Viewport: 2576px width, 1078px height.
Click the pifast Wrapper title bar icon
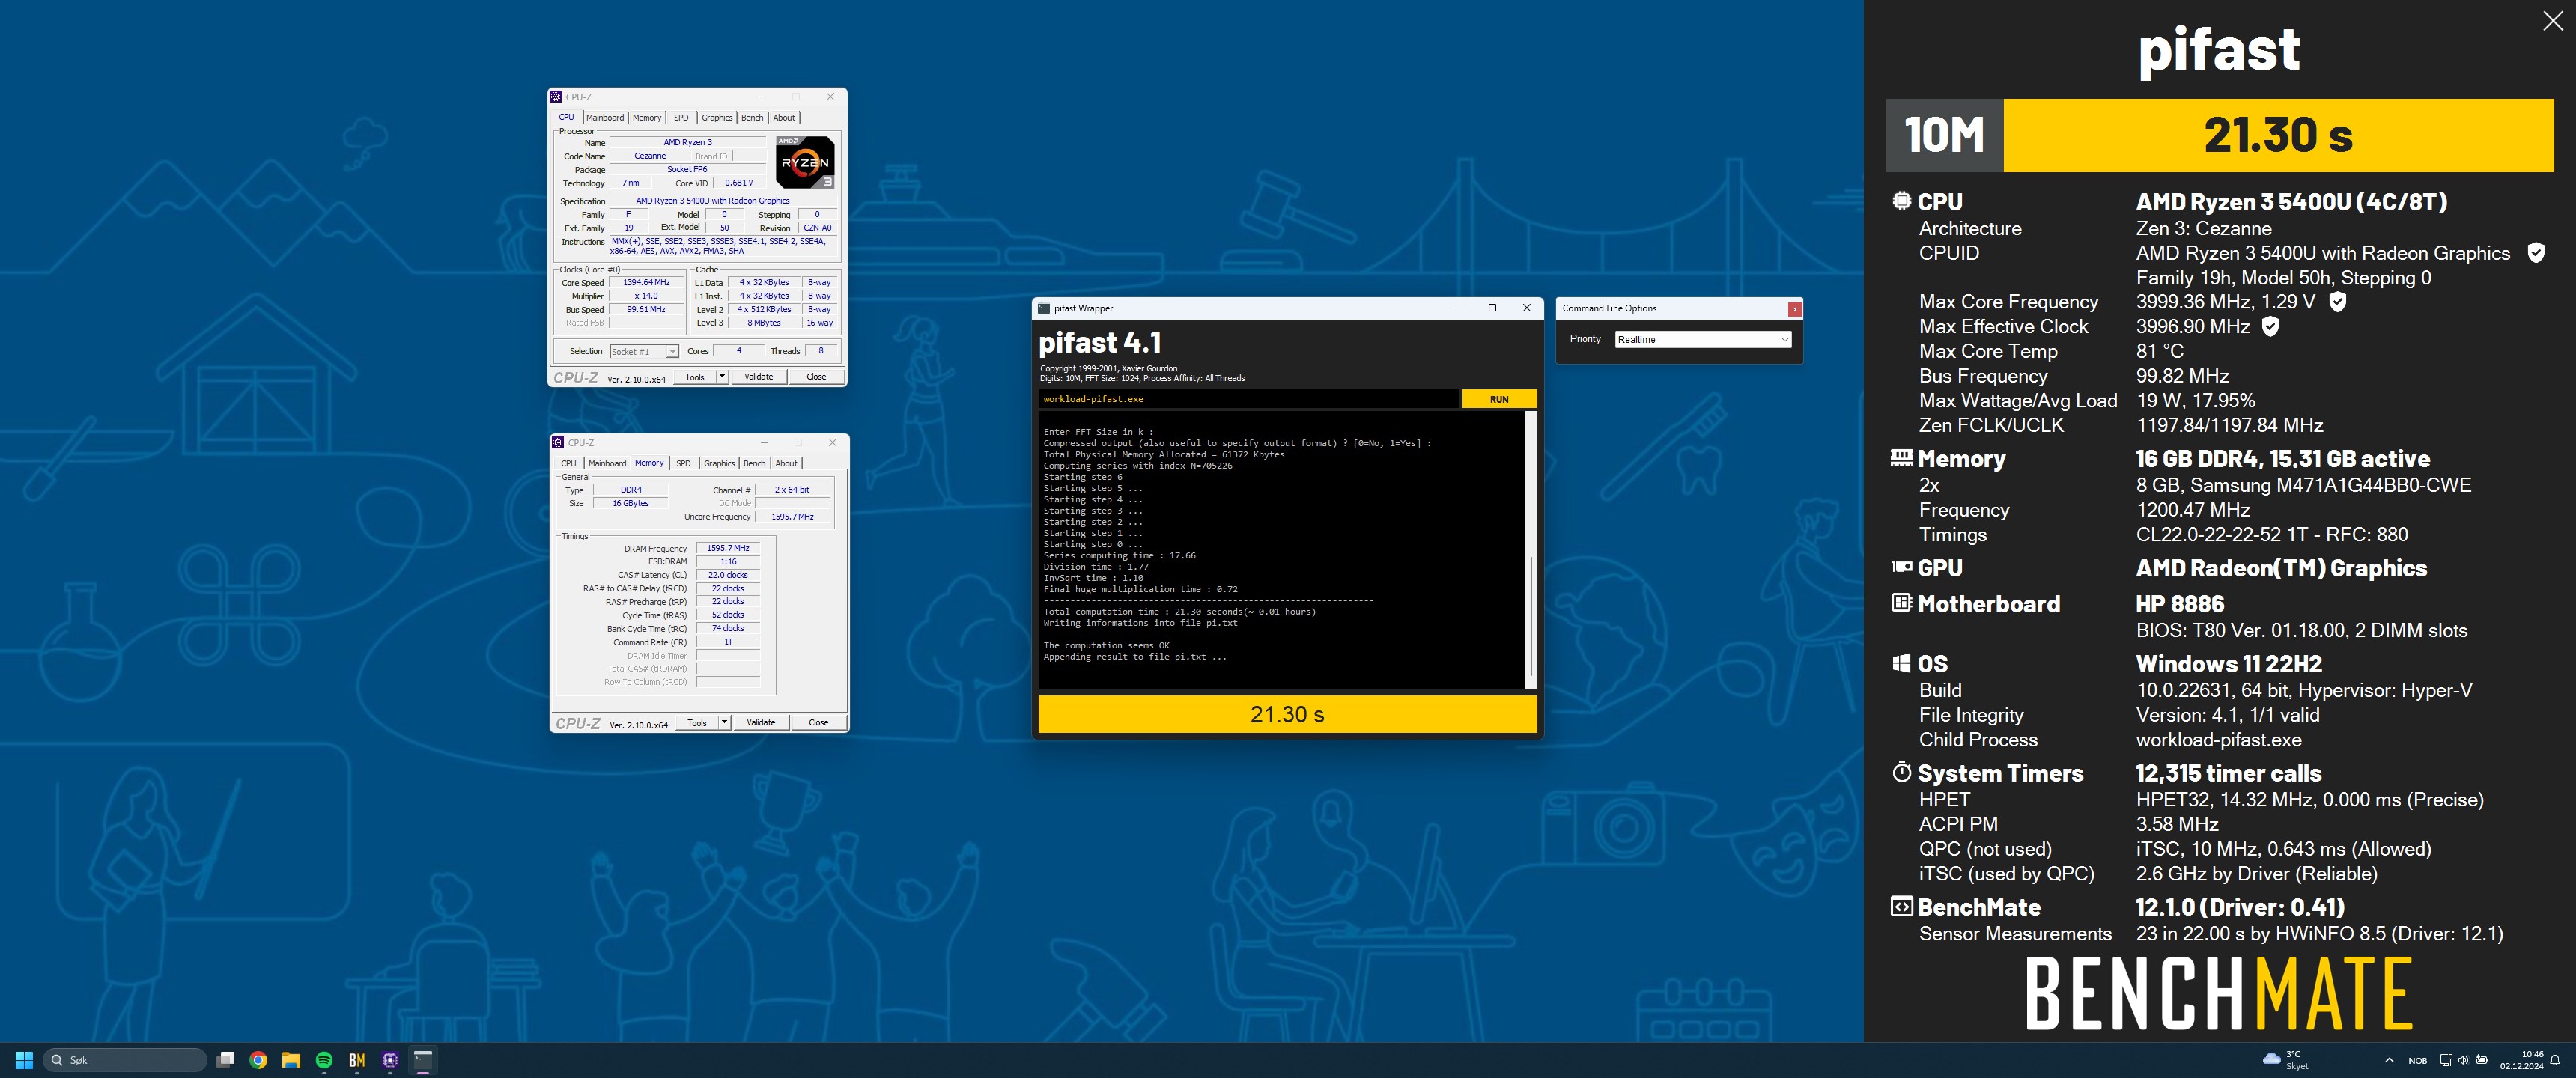coord(1044,308)
